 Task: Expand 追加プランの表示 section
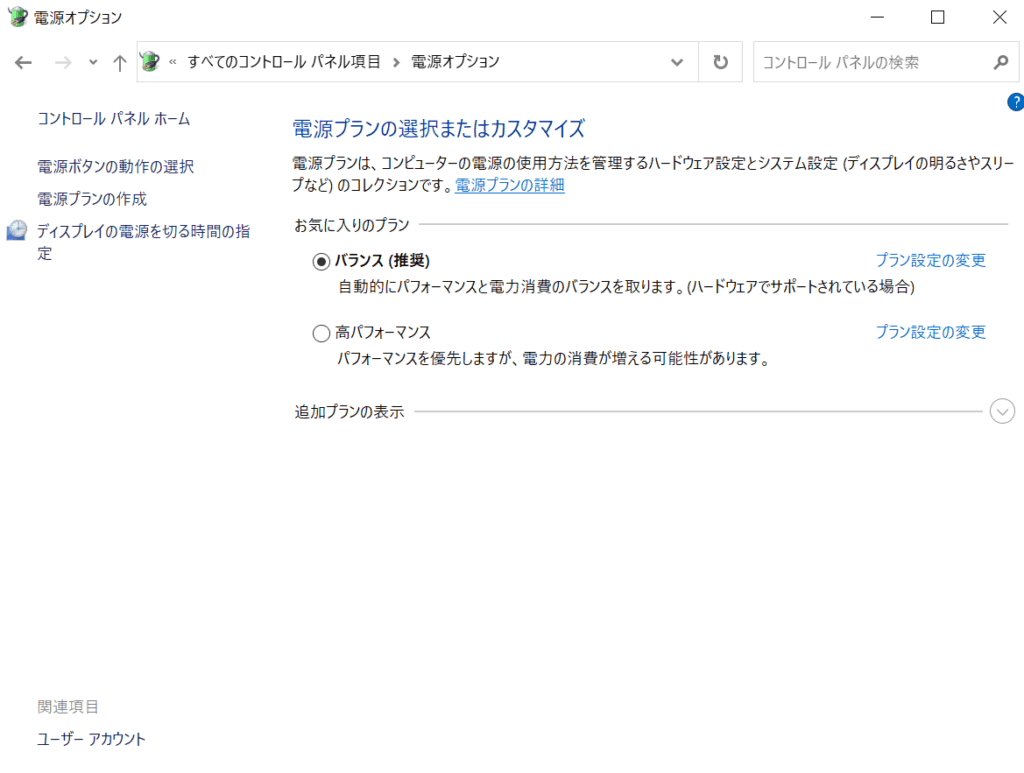(x=1002, y=411)
